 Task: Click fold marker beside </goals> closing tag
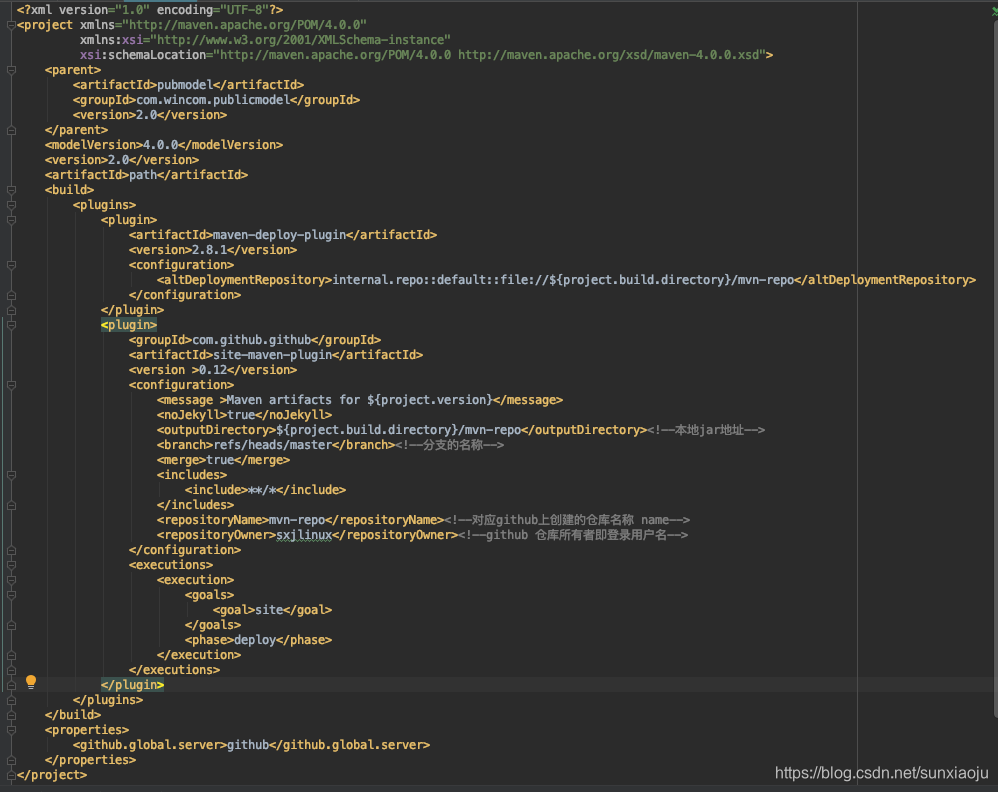click(x=11, y=625)
